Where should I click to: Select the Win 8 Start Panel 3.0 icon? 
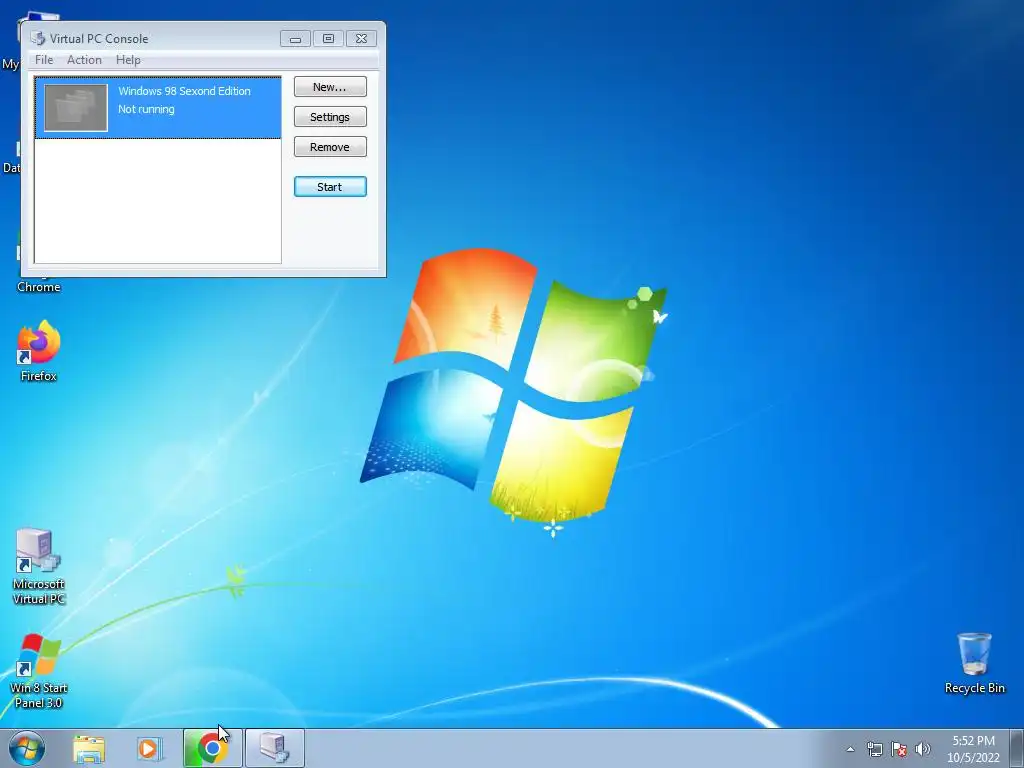point(39,671)
